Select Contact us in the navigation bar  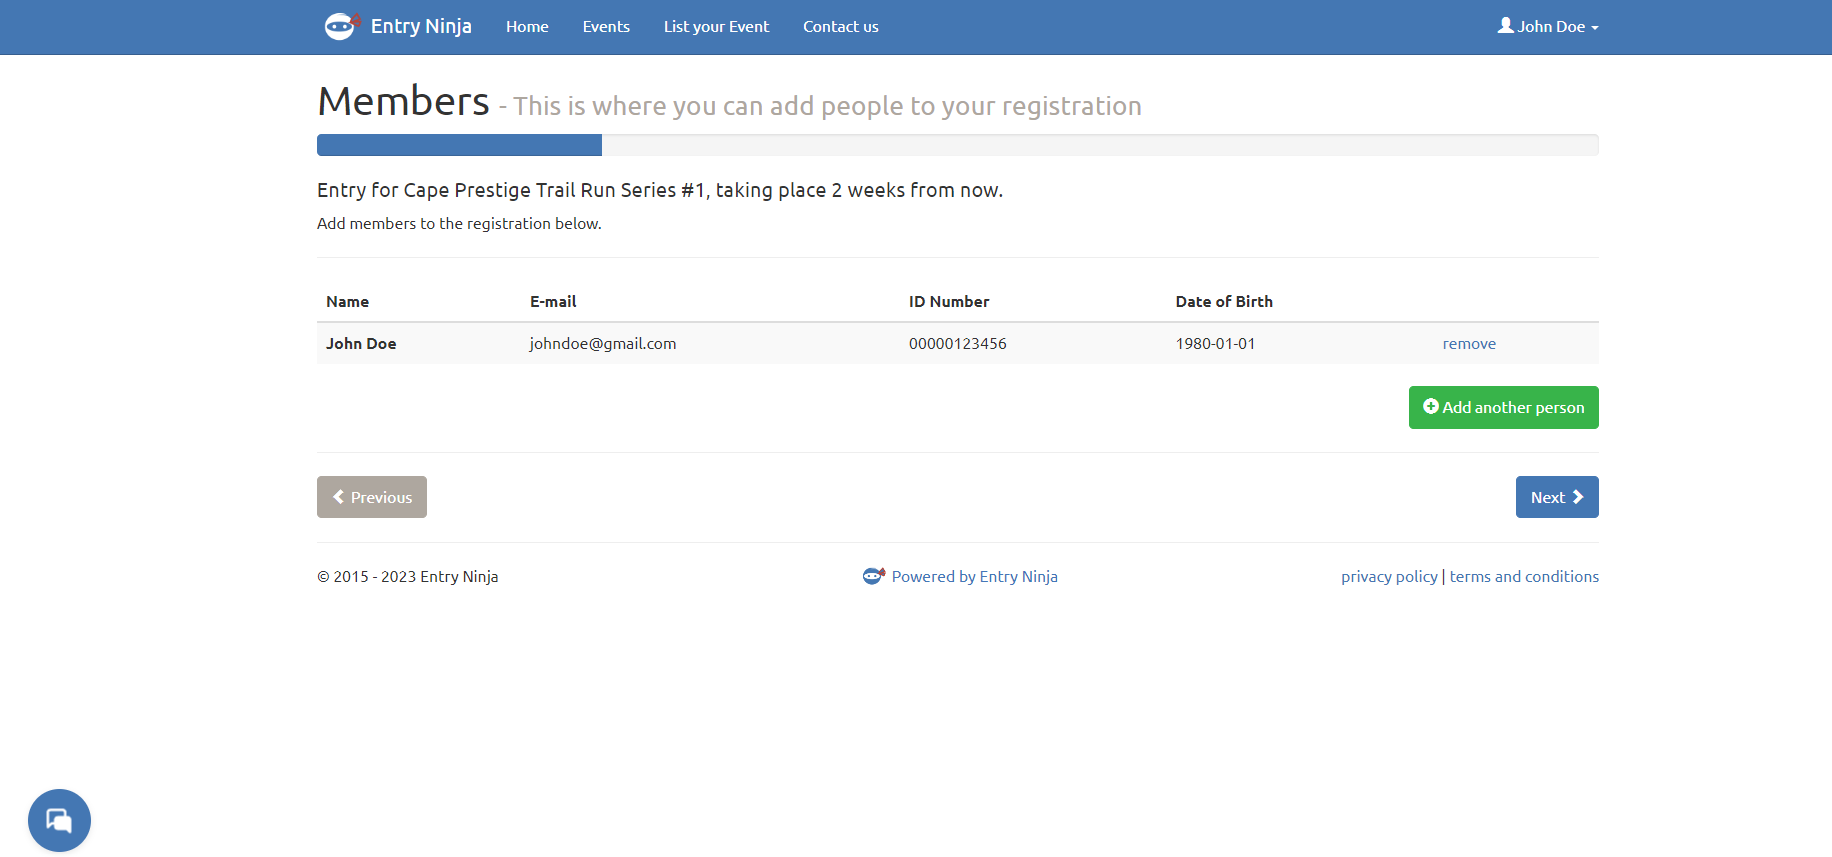click(840, 27)
